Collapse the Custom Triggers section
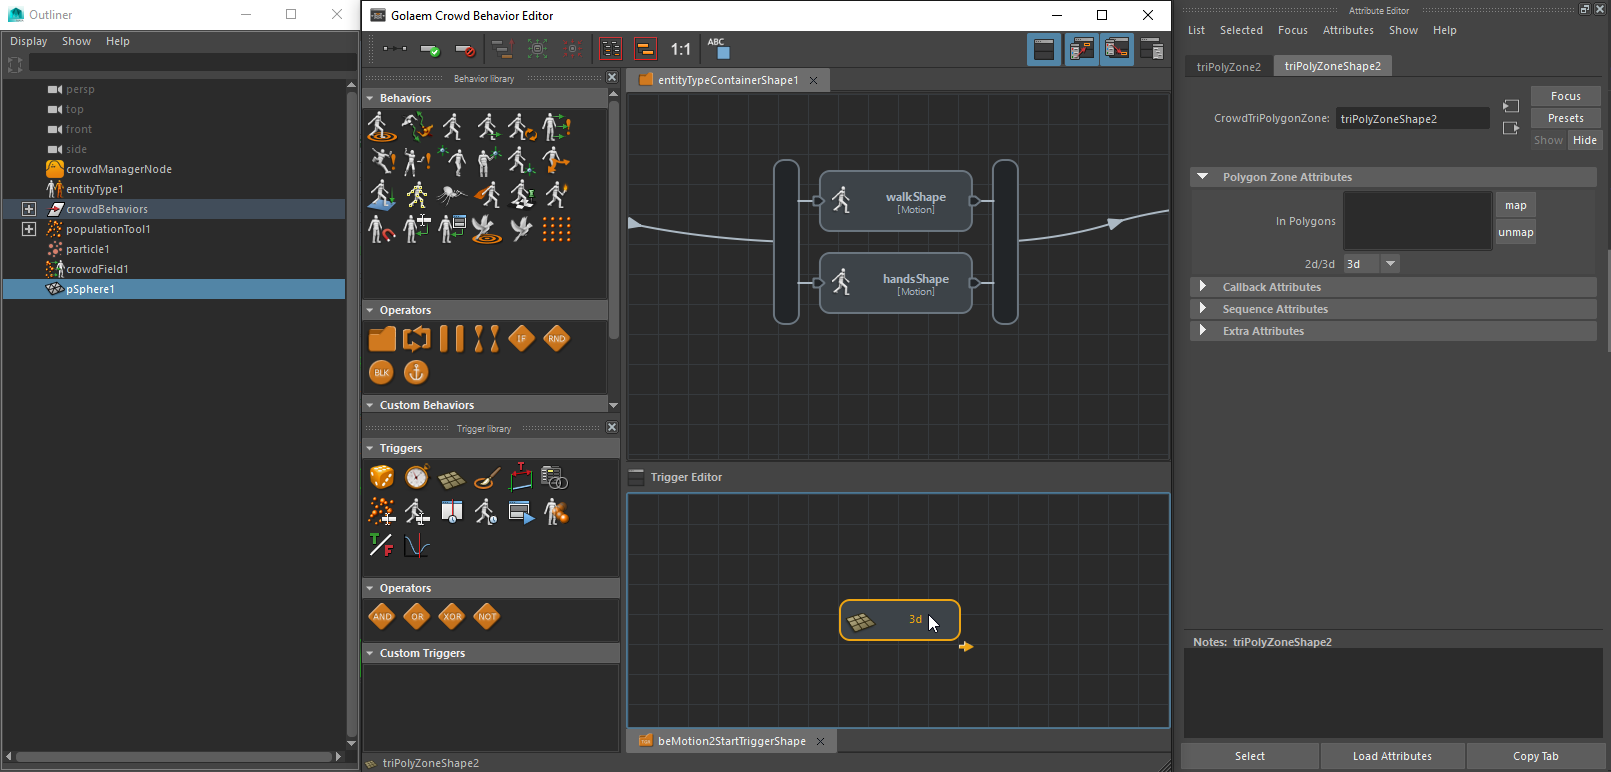Screen dimensions: 1611x772 click(x=370, y=653)
